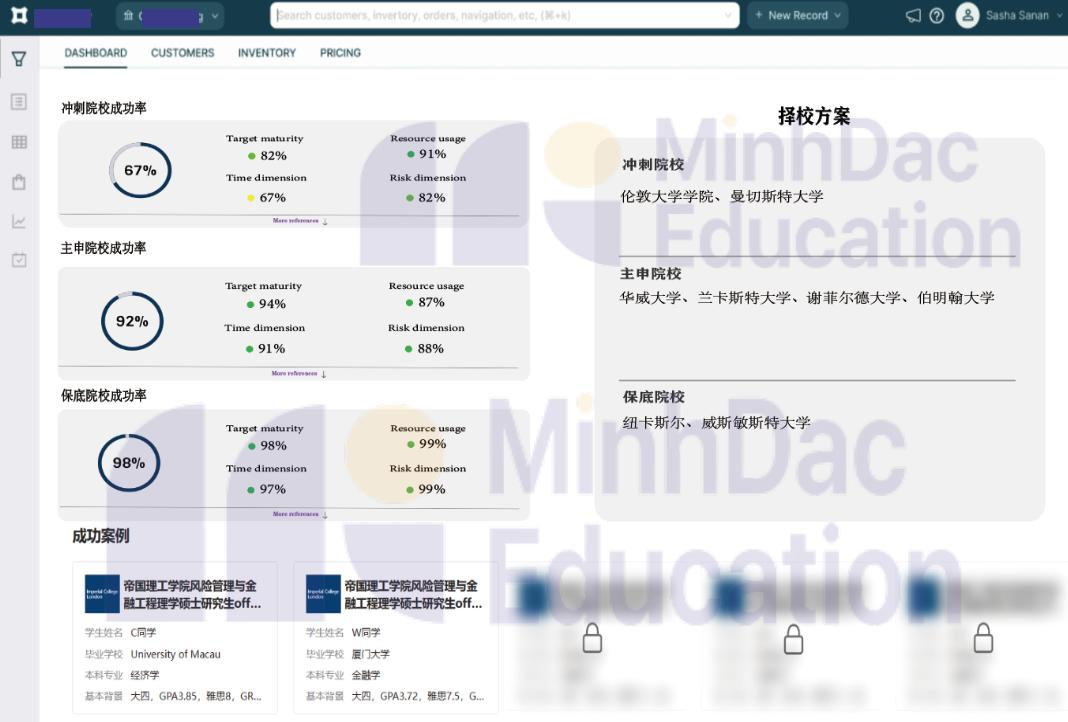Expand the search bar dropdown chevron
This screenshot has height=722, width=1068.
[x=727, y=15]
